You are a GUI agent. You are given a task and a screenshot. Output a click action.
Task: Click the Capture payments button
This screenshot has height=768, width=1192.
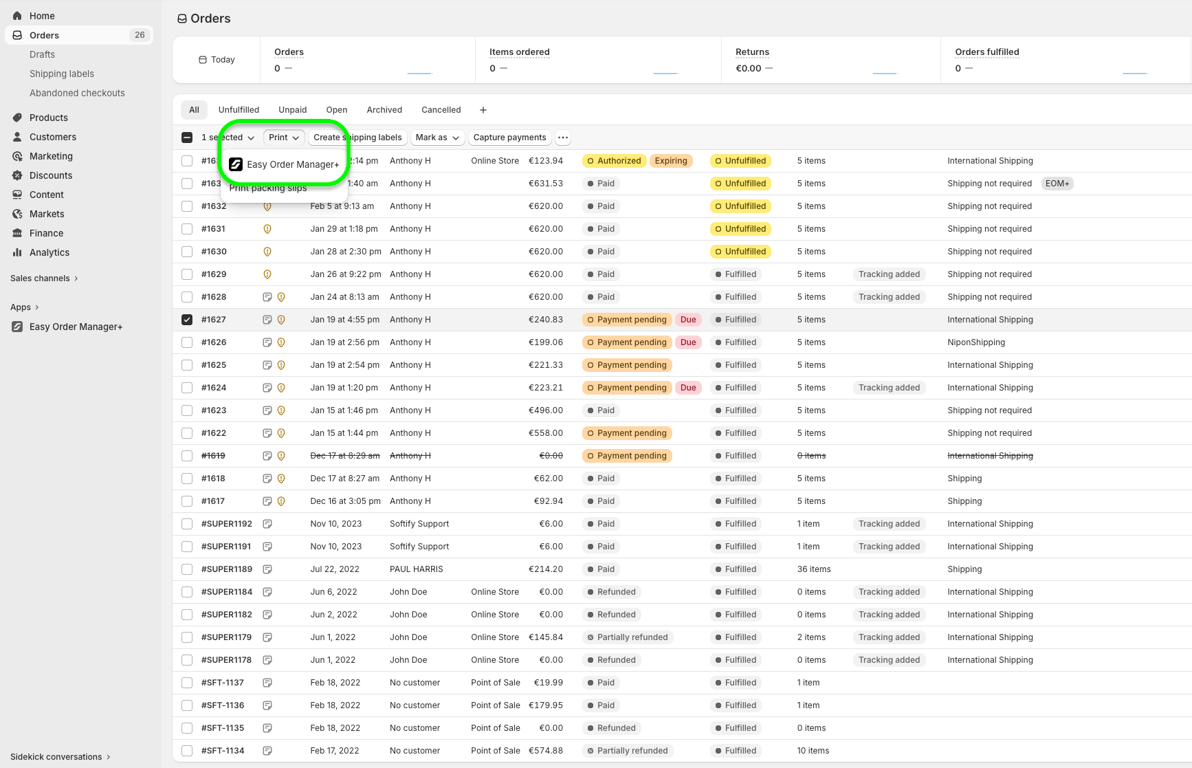(509, 138)
